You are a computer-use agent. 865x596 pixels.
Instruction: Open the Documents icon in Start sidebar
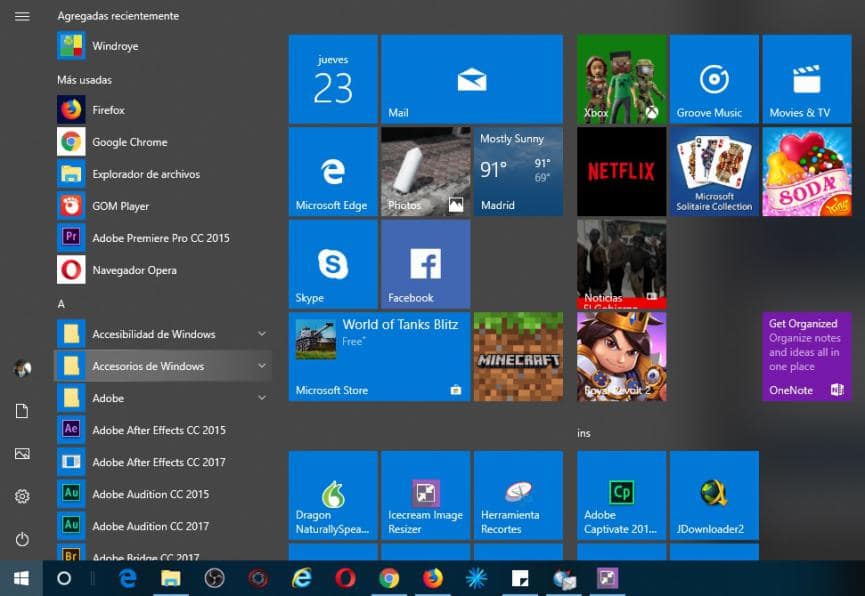[x=22, y=410]
